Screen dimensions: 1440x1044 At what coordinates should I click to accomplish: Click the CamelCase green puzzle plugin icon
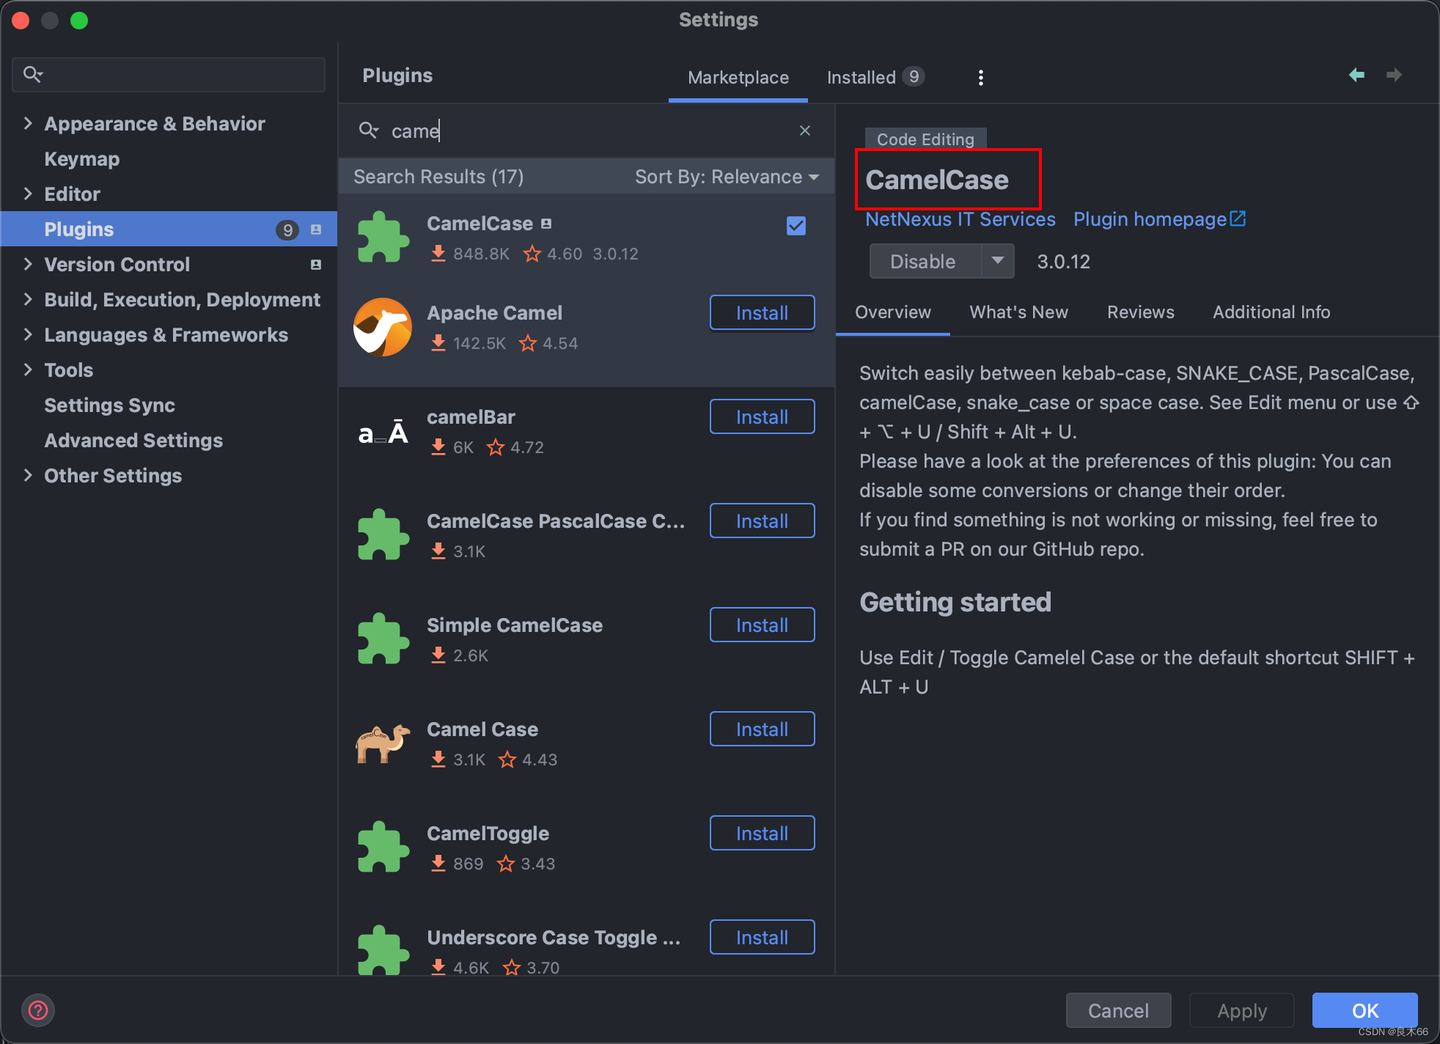[x=383, y=238]
